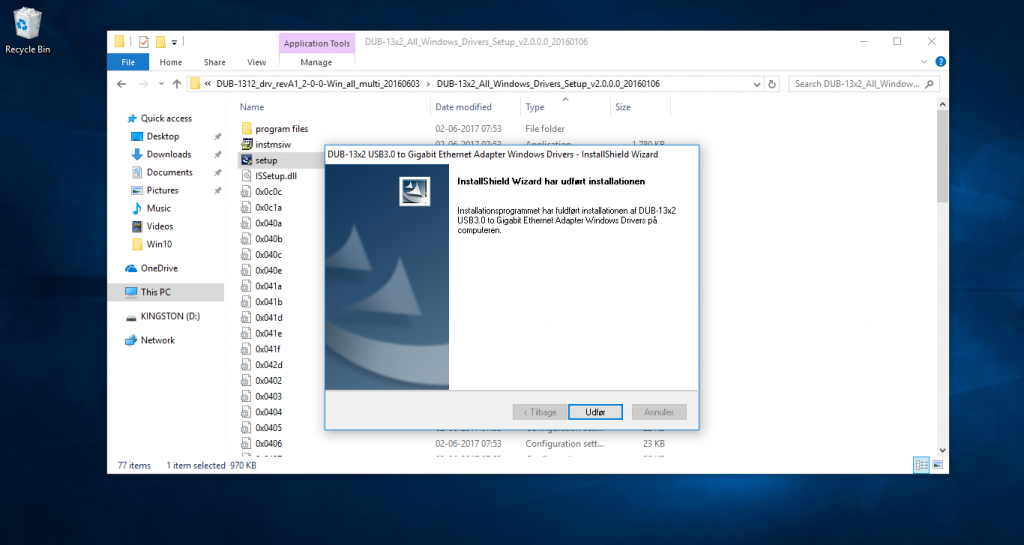Click Udfør to finish the InstallShield Wizard

click(x=595, y=412)
